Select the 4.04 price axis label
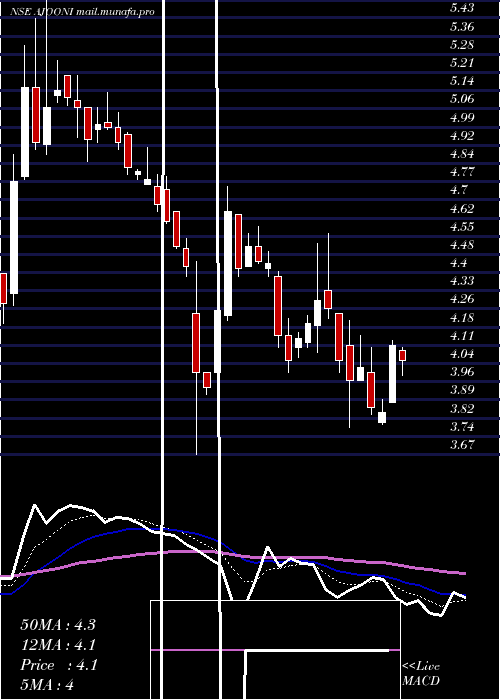This screenshot has height=700, width=500. point(462,354)
